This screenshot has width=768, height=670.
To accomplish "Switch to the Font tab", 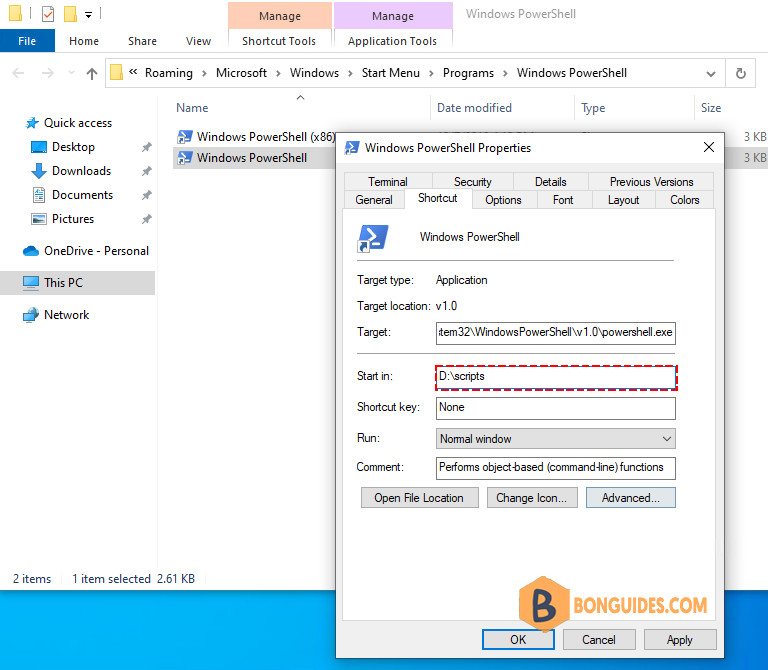I will point(563,200).
